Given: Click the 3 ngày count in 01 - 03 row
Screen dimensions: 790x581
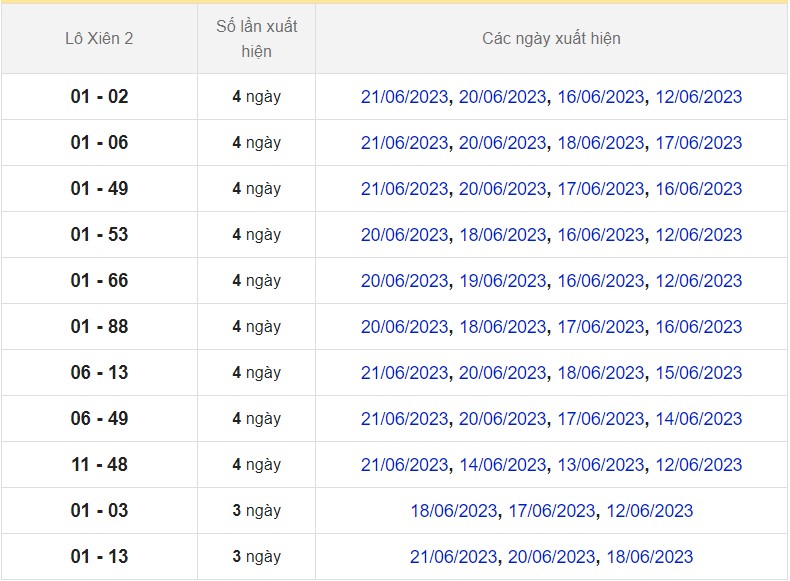Looking at the screenshot, I should click(256, 511).
